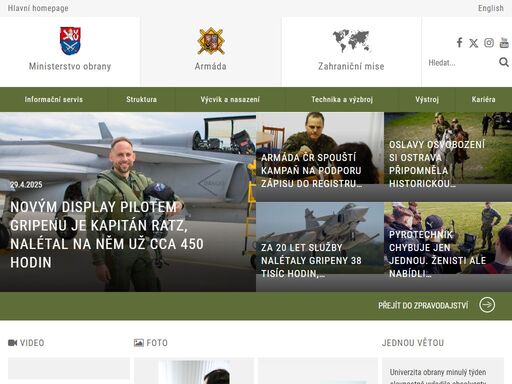This screenshot has width=512, height=384.
Task: Click the arrow circle next to Přejít do zpravodajství
Action: (x=487, y=305)
